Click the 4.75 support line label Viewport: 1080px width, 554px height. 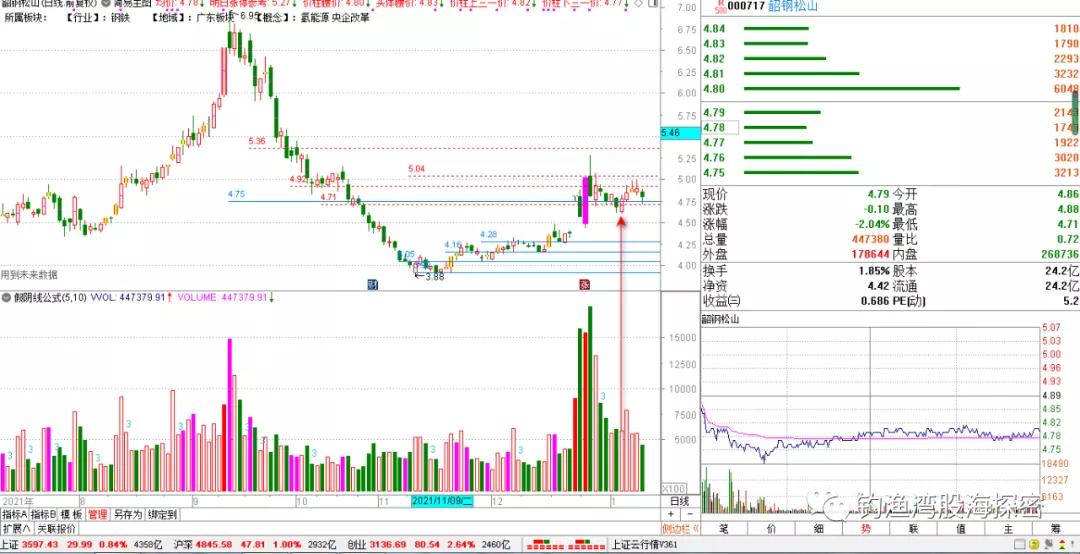coord(236,194)
